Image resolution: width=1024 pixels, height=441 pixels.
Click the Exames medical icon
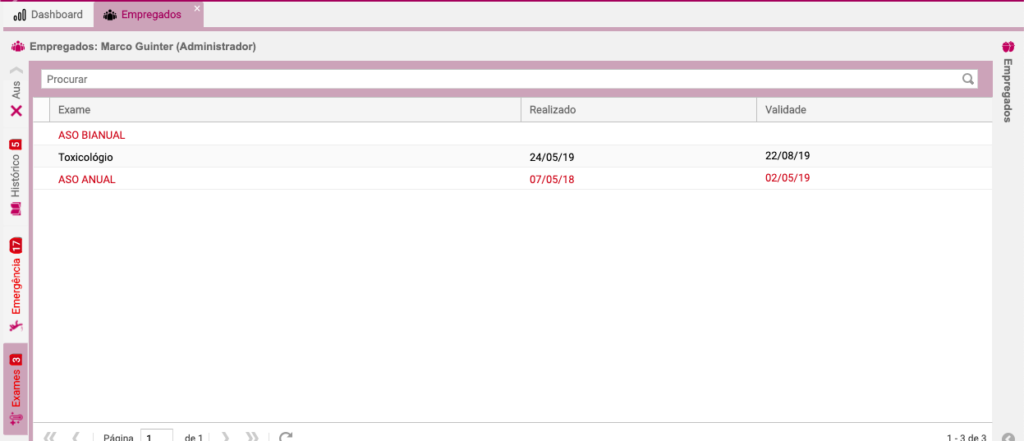pos(16,419)
